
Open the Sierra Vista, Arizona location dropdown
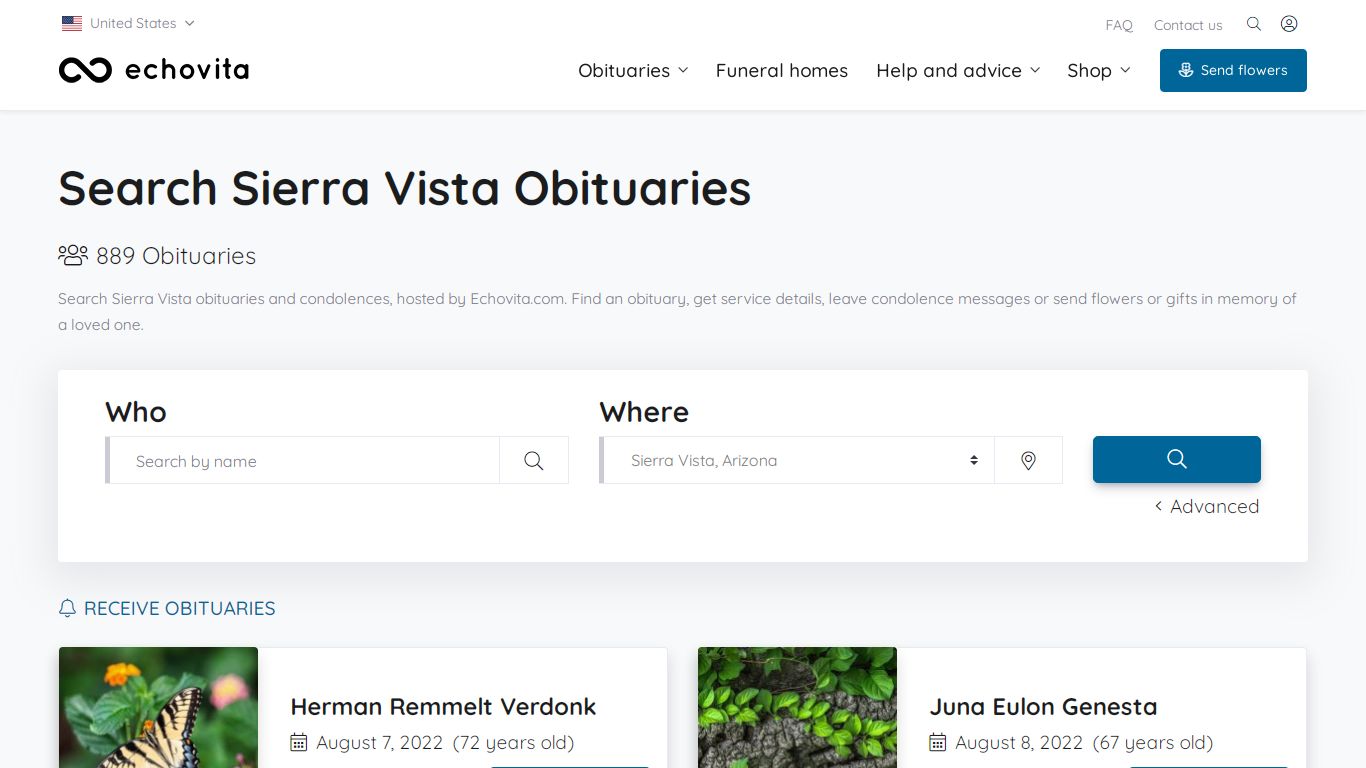797,460
